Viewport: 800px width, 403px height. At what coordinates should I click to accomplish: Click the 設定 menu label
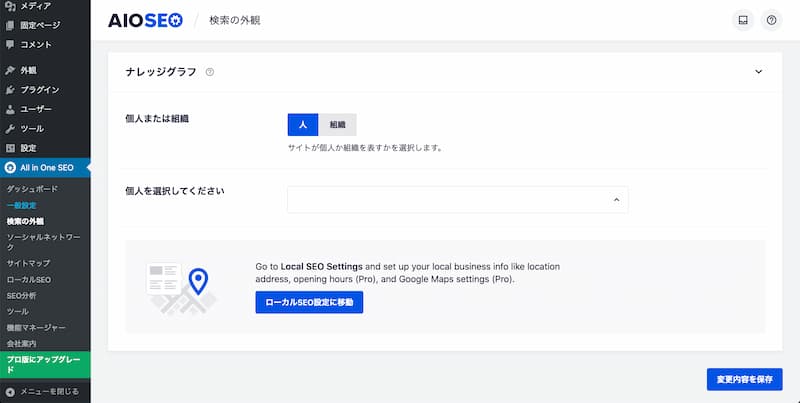pos(29,148)
